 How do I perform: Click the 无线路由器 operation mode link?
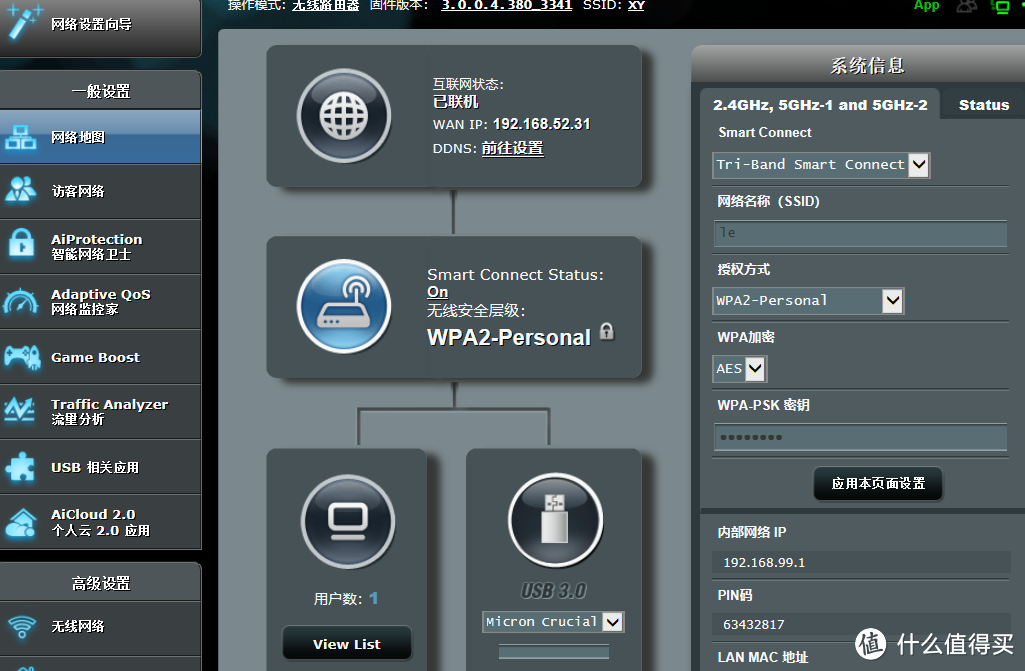click(x=326, y=5)
